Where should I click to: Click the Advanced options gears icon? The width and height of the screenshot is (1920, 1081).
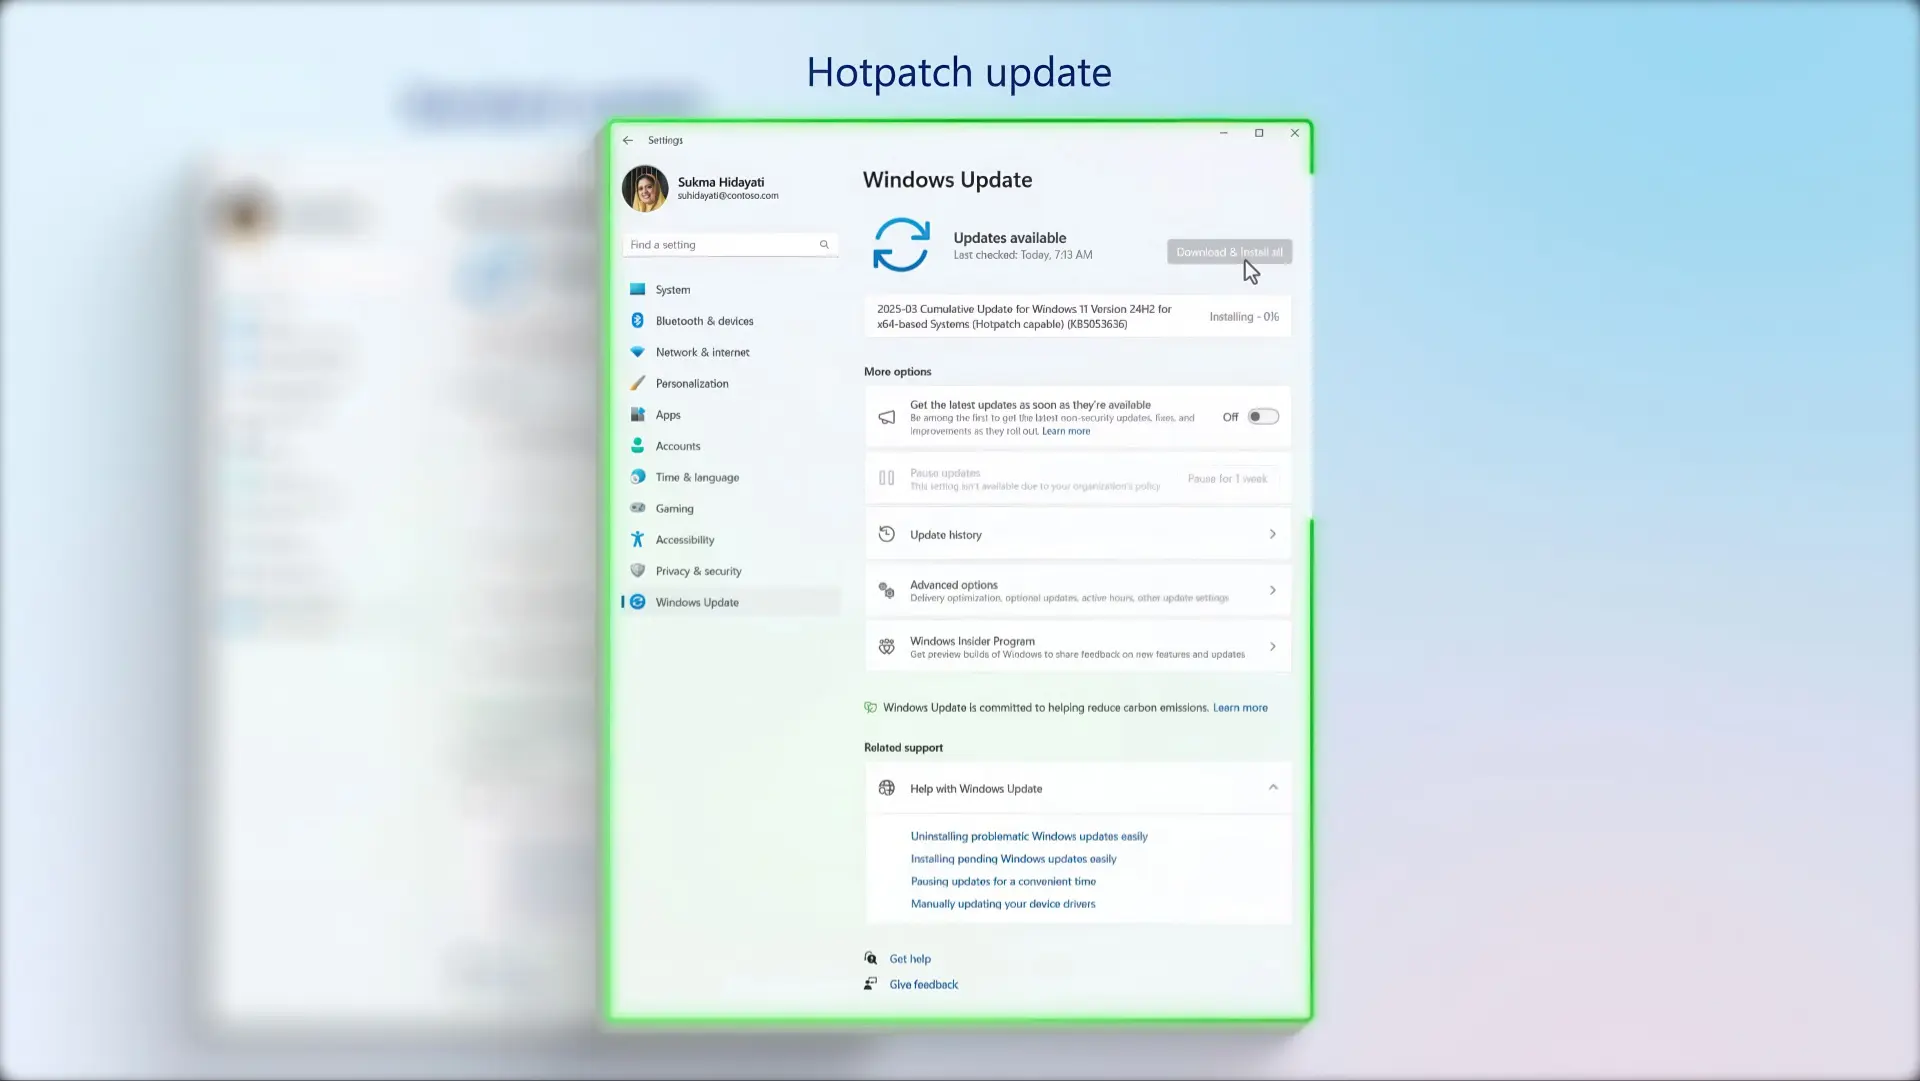click(887, 591)
